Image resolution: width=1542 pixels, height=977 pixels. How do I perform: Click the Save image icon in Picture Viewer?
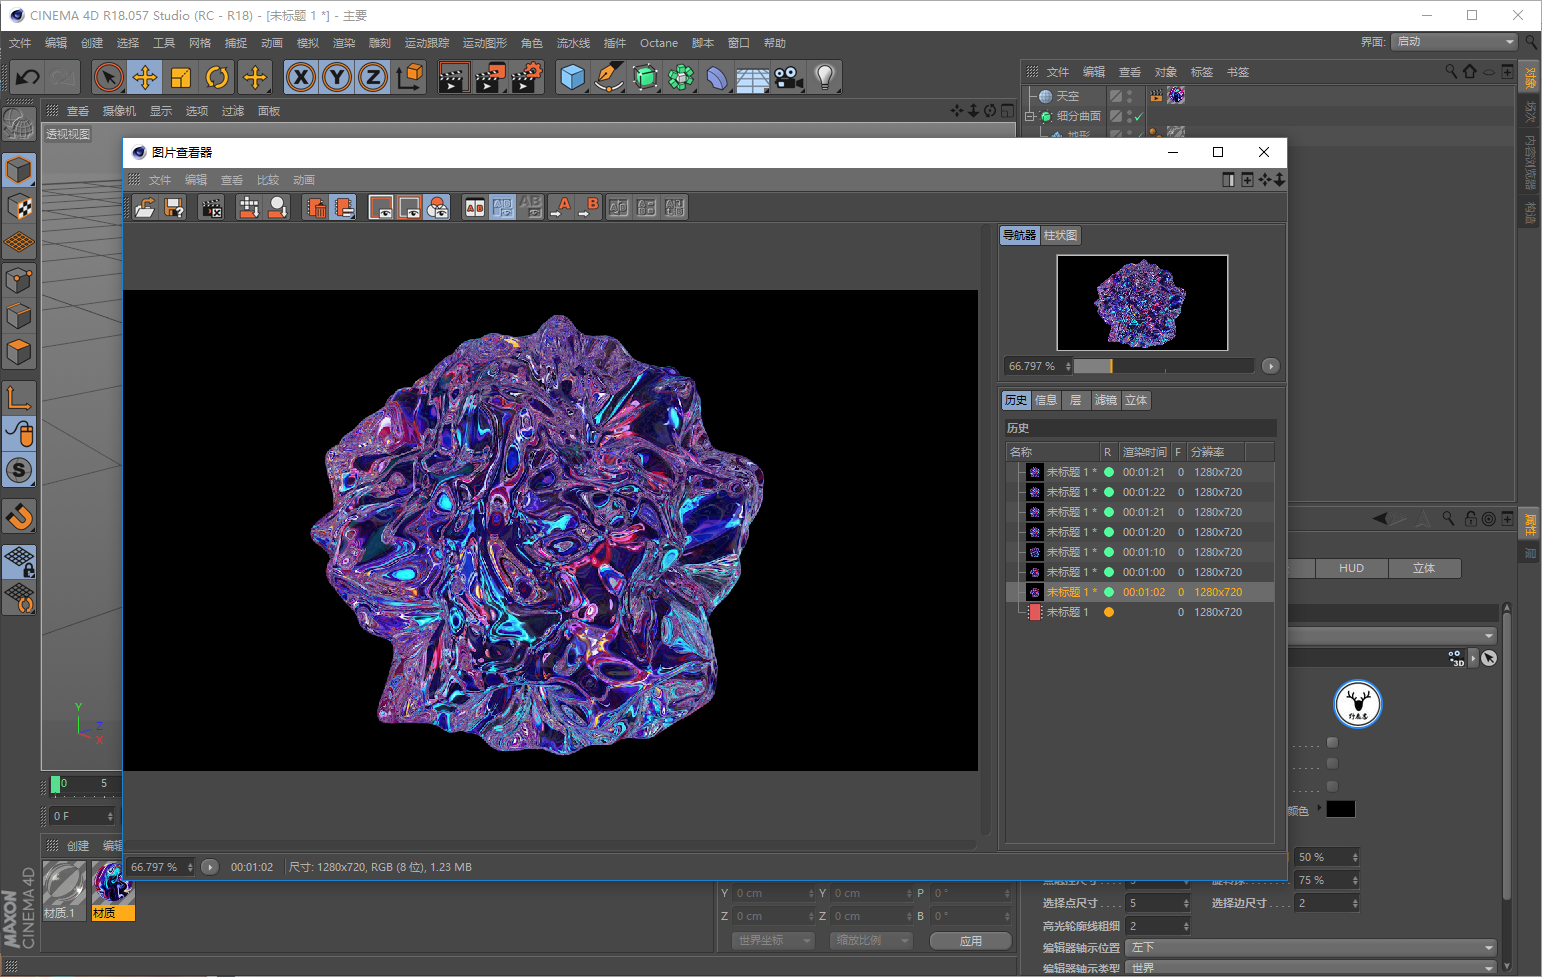tap(174, 207)
